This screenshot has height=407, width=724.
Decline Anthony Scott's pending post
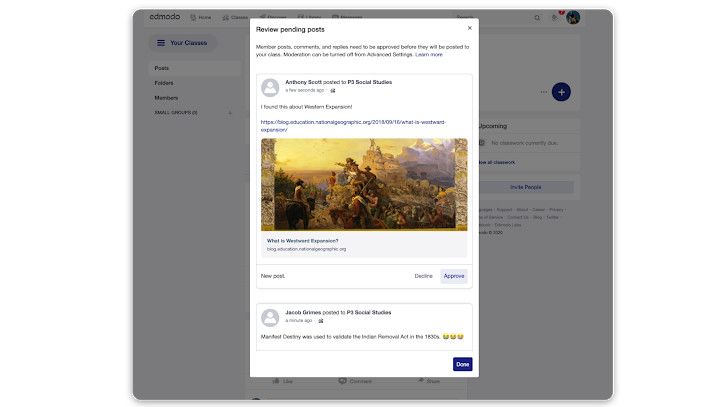click(x=423, y=276)
